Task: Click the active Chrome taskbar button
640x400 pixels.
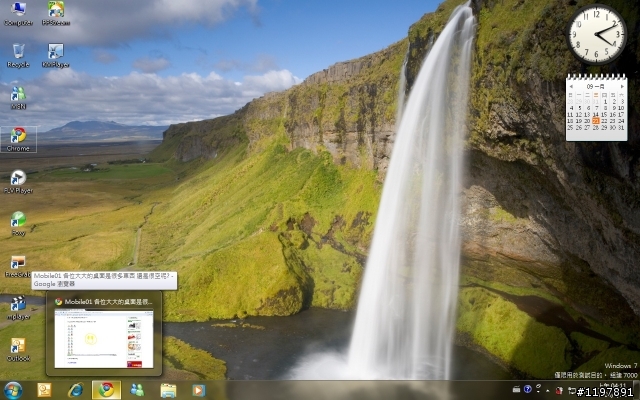Action: (107, 390)
